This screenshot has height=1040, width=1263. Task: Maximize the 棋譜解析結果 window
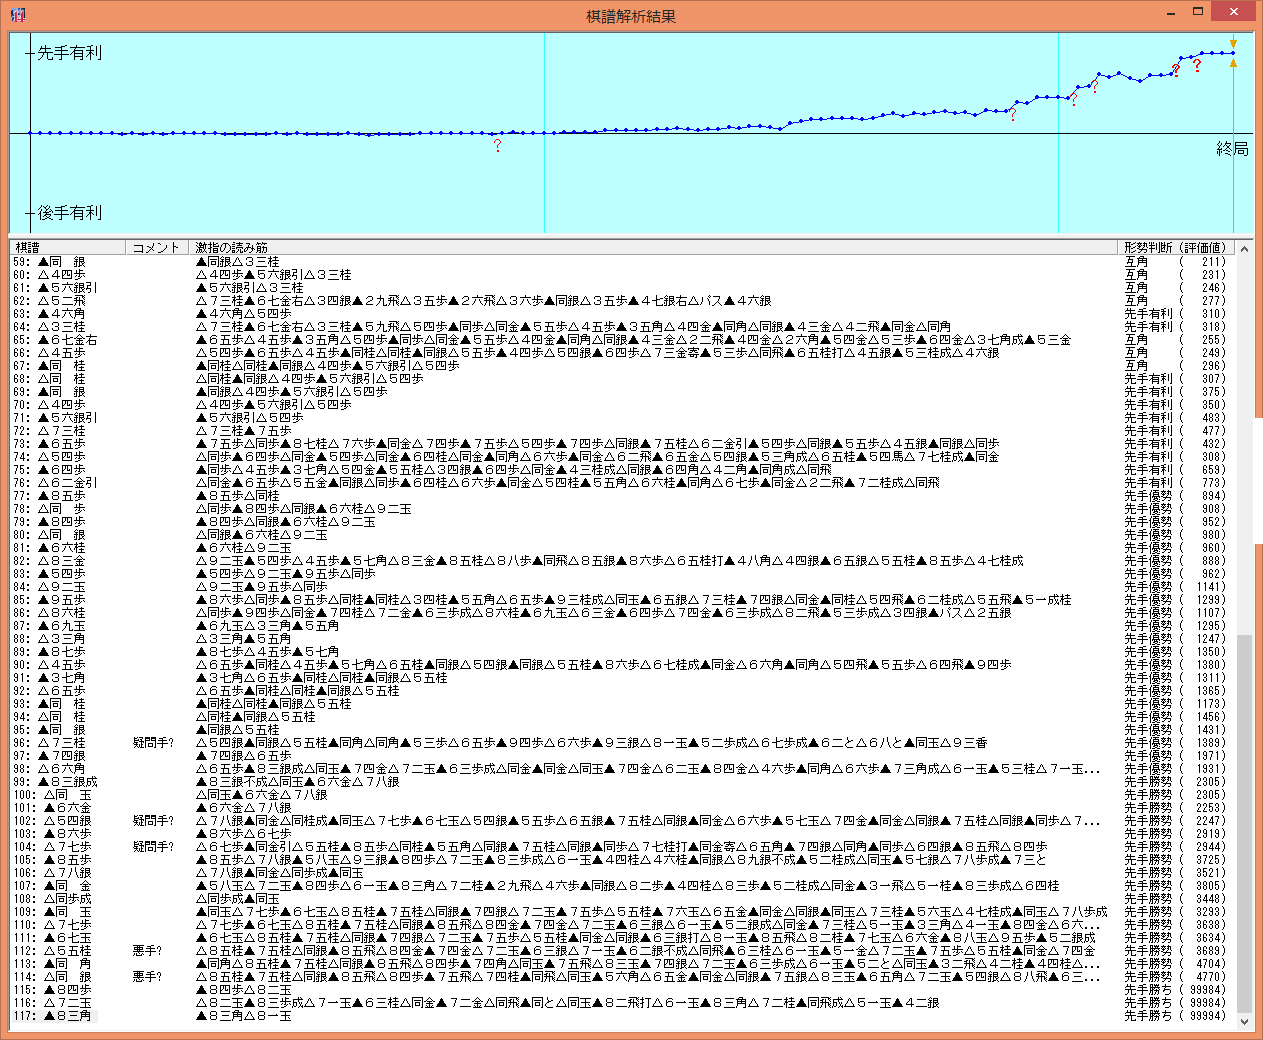click(1197, 12)
